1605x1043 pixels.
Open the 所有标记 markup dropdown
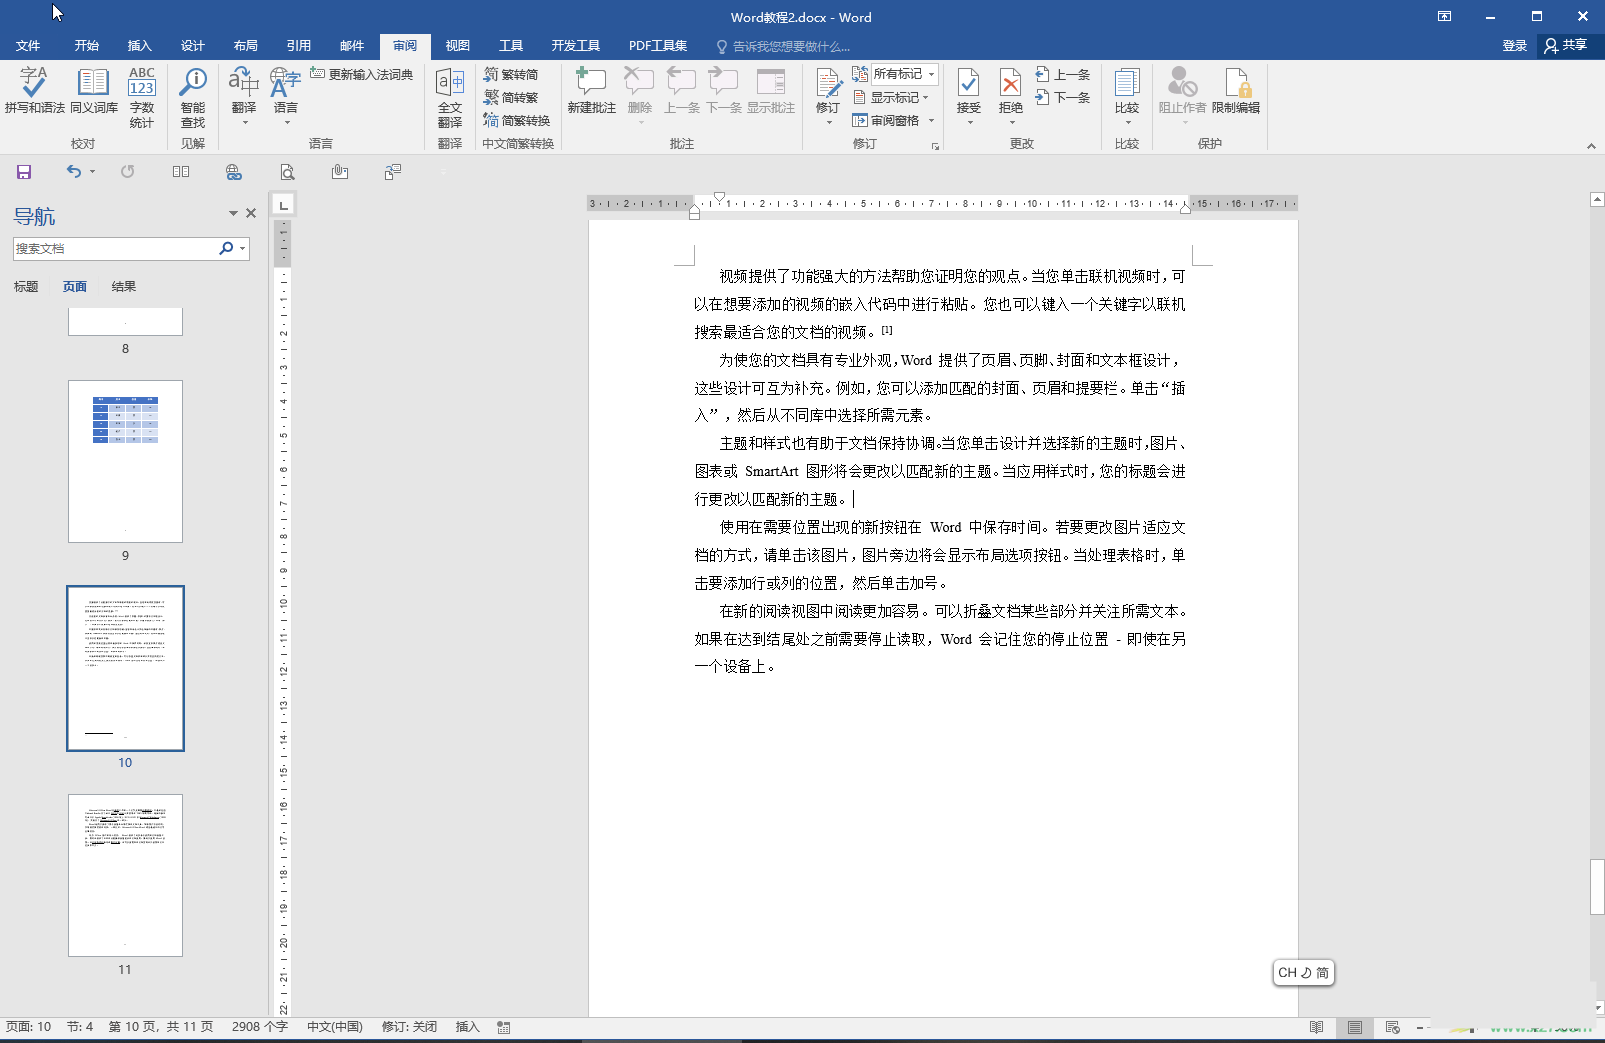pyautogui.click(x=904, y=74)
